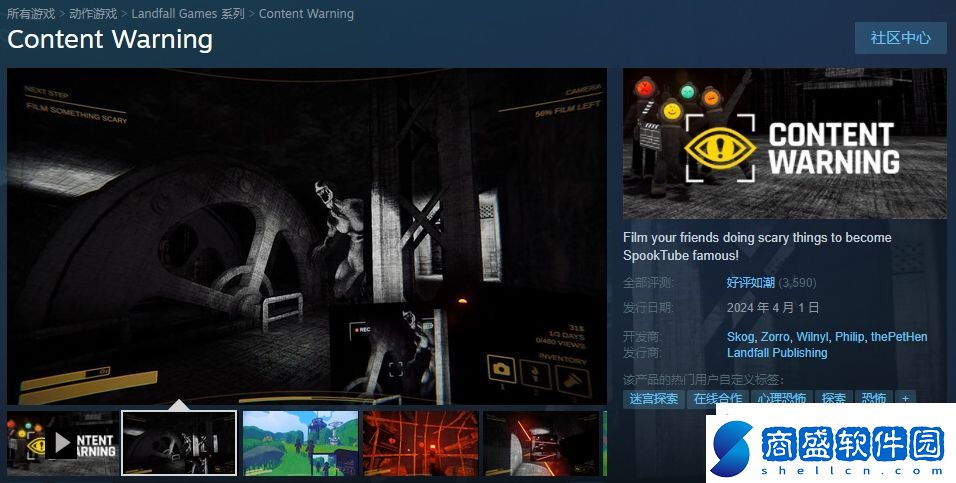The width and height of the screenshot is (956, 483).
Task: Open developer Wilnyl link
Action: point(812,337)
